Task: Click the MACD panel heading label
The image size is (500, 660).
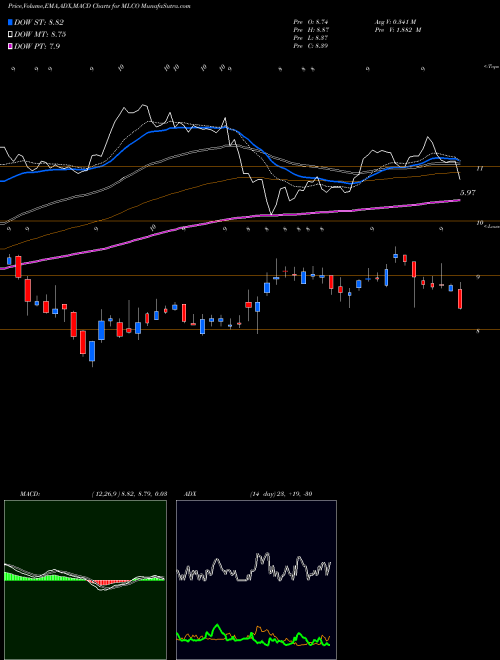Action: tap(30, 494)
